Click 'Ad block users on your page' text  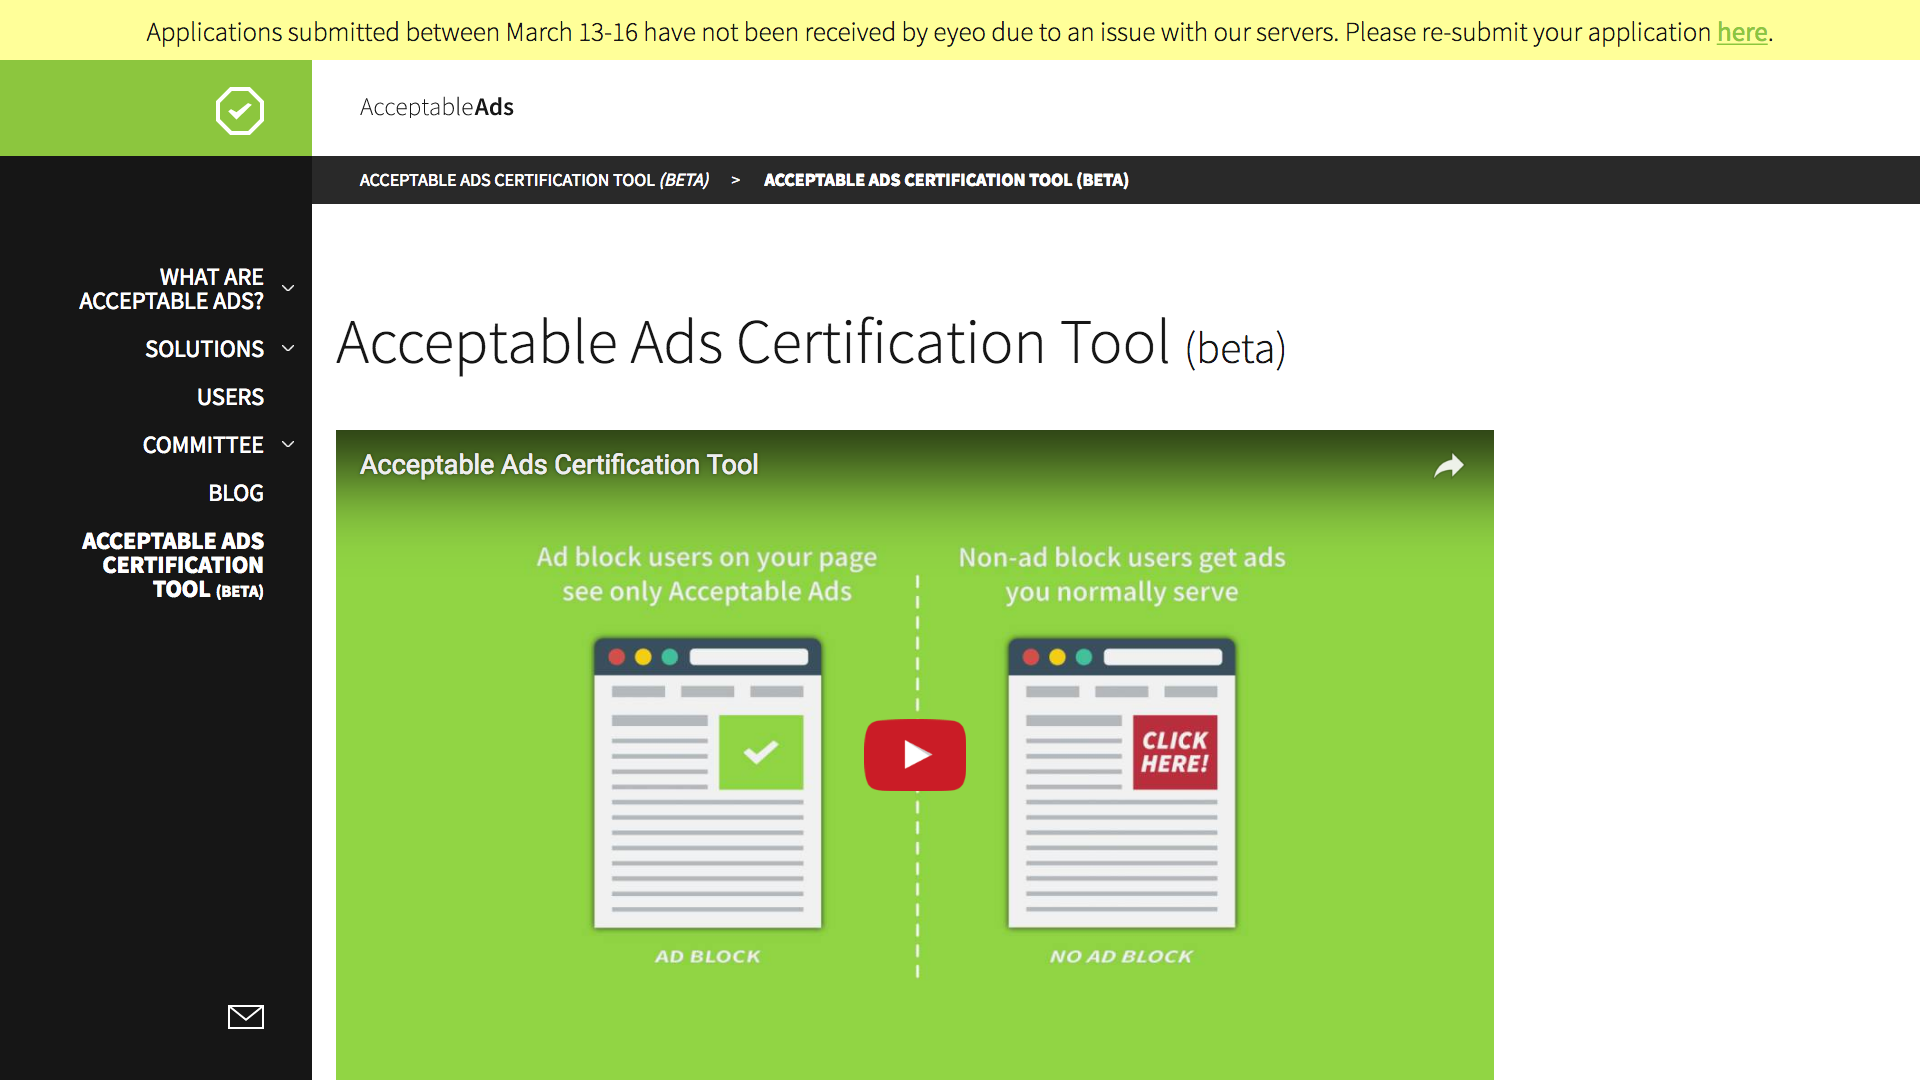(707, 557)
